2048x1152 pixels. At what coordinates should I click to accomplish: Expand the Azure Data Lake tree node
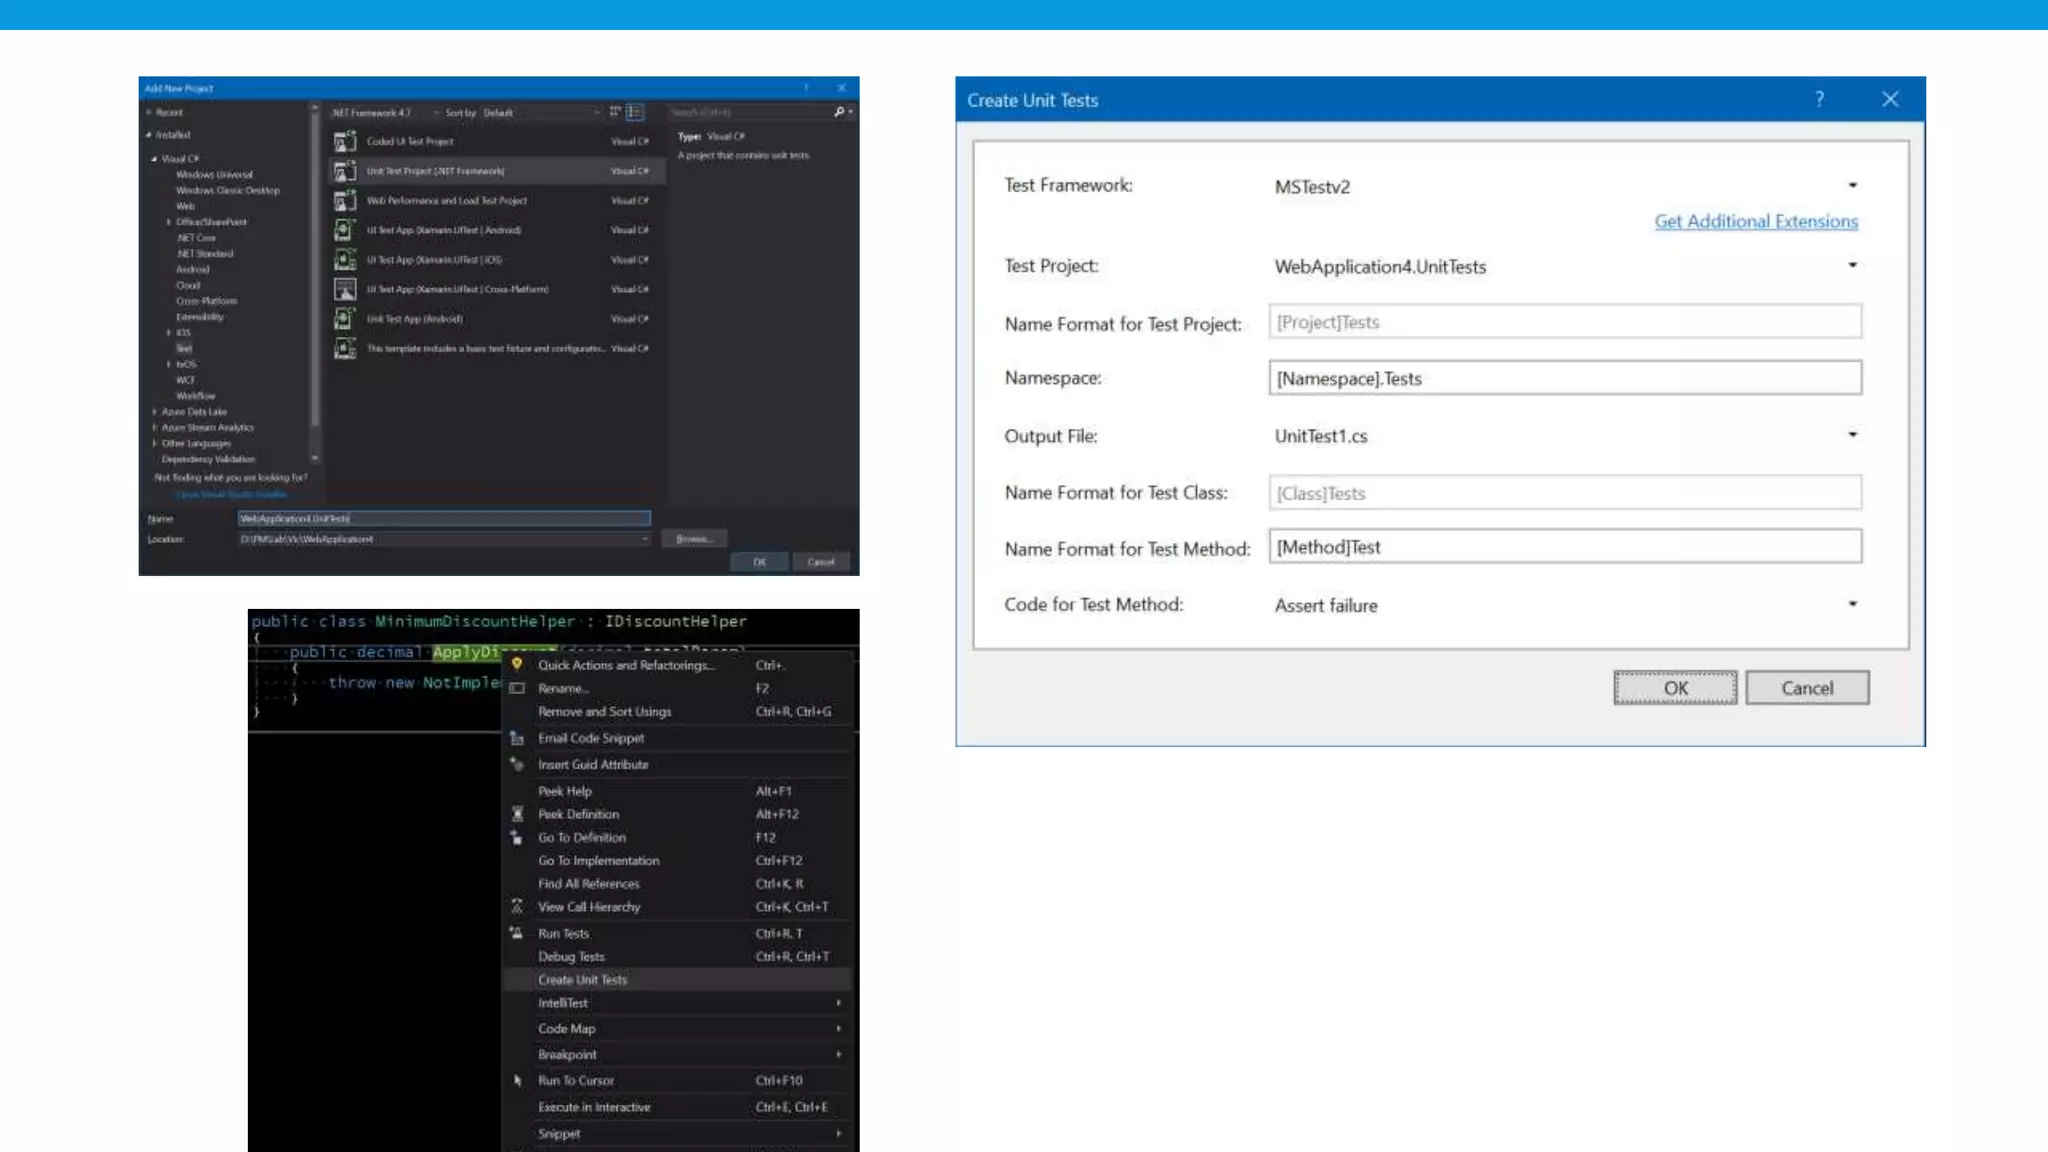155,412
